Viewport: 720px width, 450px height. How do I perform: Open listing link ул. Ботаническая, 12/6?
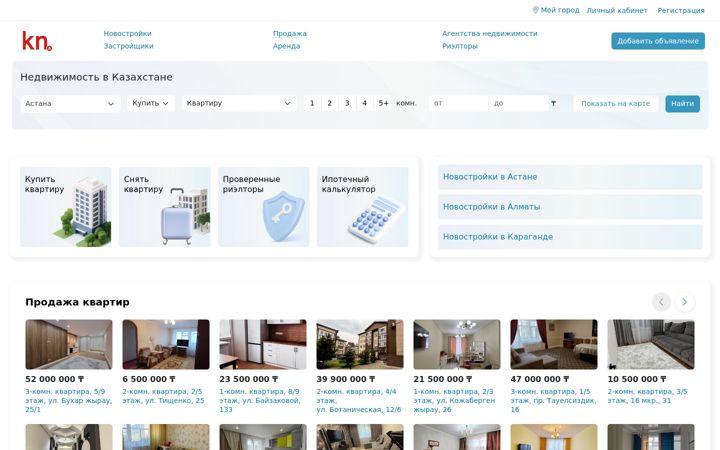pyautogui.click(x=359, y=400)
